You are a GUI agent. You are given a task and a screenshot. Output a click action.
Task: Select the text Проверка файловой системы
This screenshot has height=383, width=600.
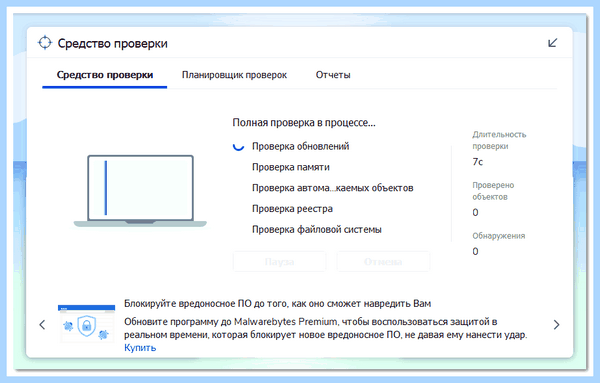pyautogui.click(x=317, y=230)
